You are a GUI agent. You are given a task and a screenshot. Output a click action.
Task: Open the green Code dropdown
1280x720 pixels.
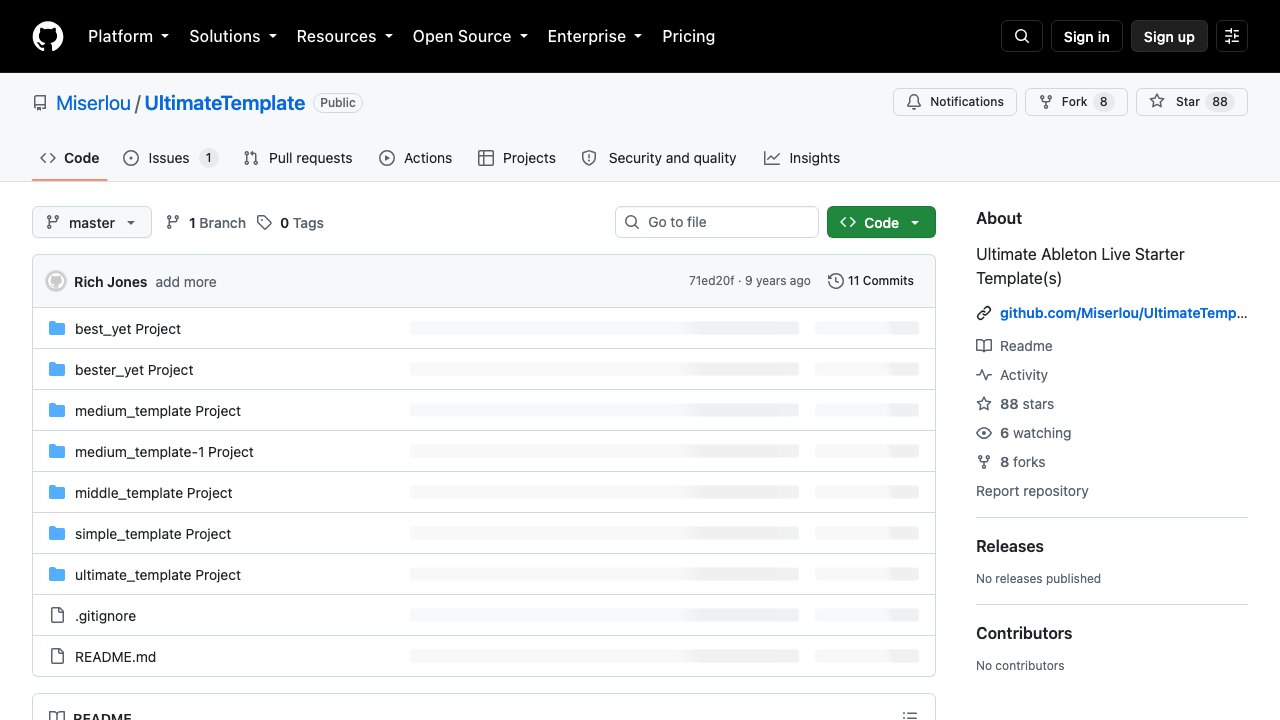click(x=881, y=222)
